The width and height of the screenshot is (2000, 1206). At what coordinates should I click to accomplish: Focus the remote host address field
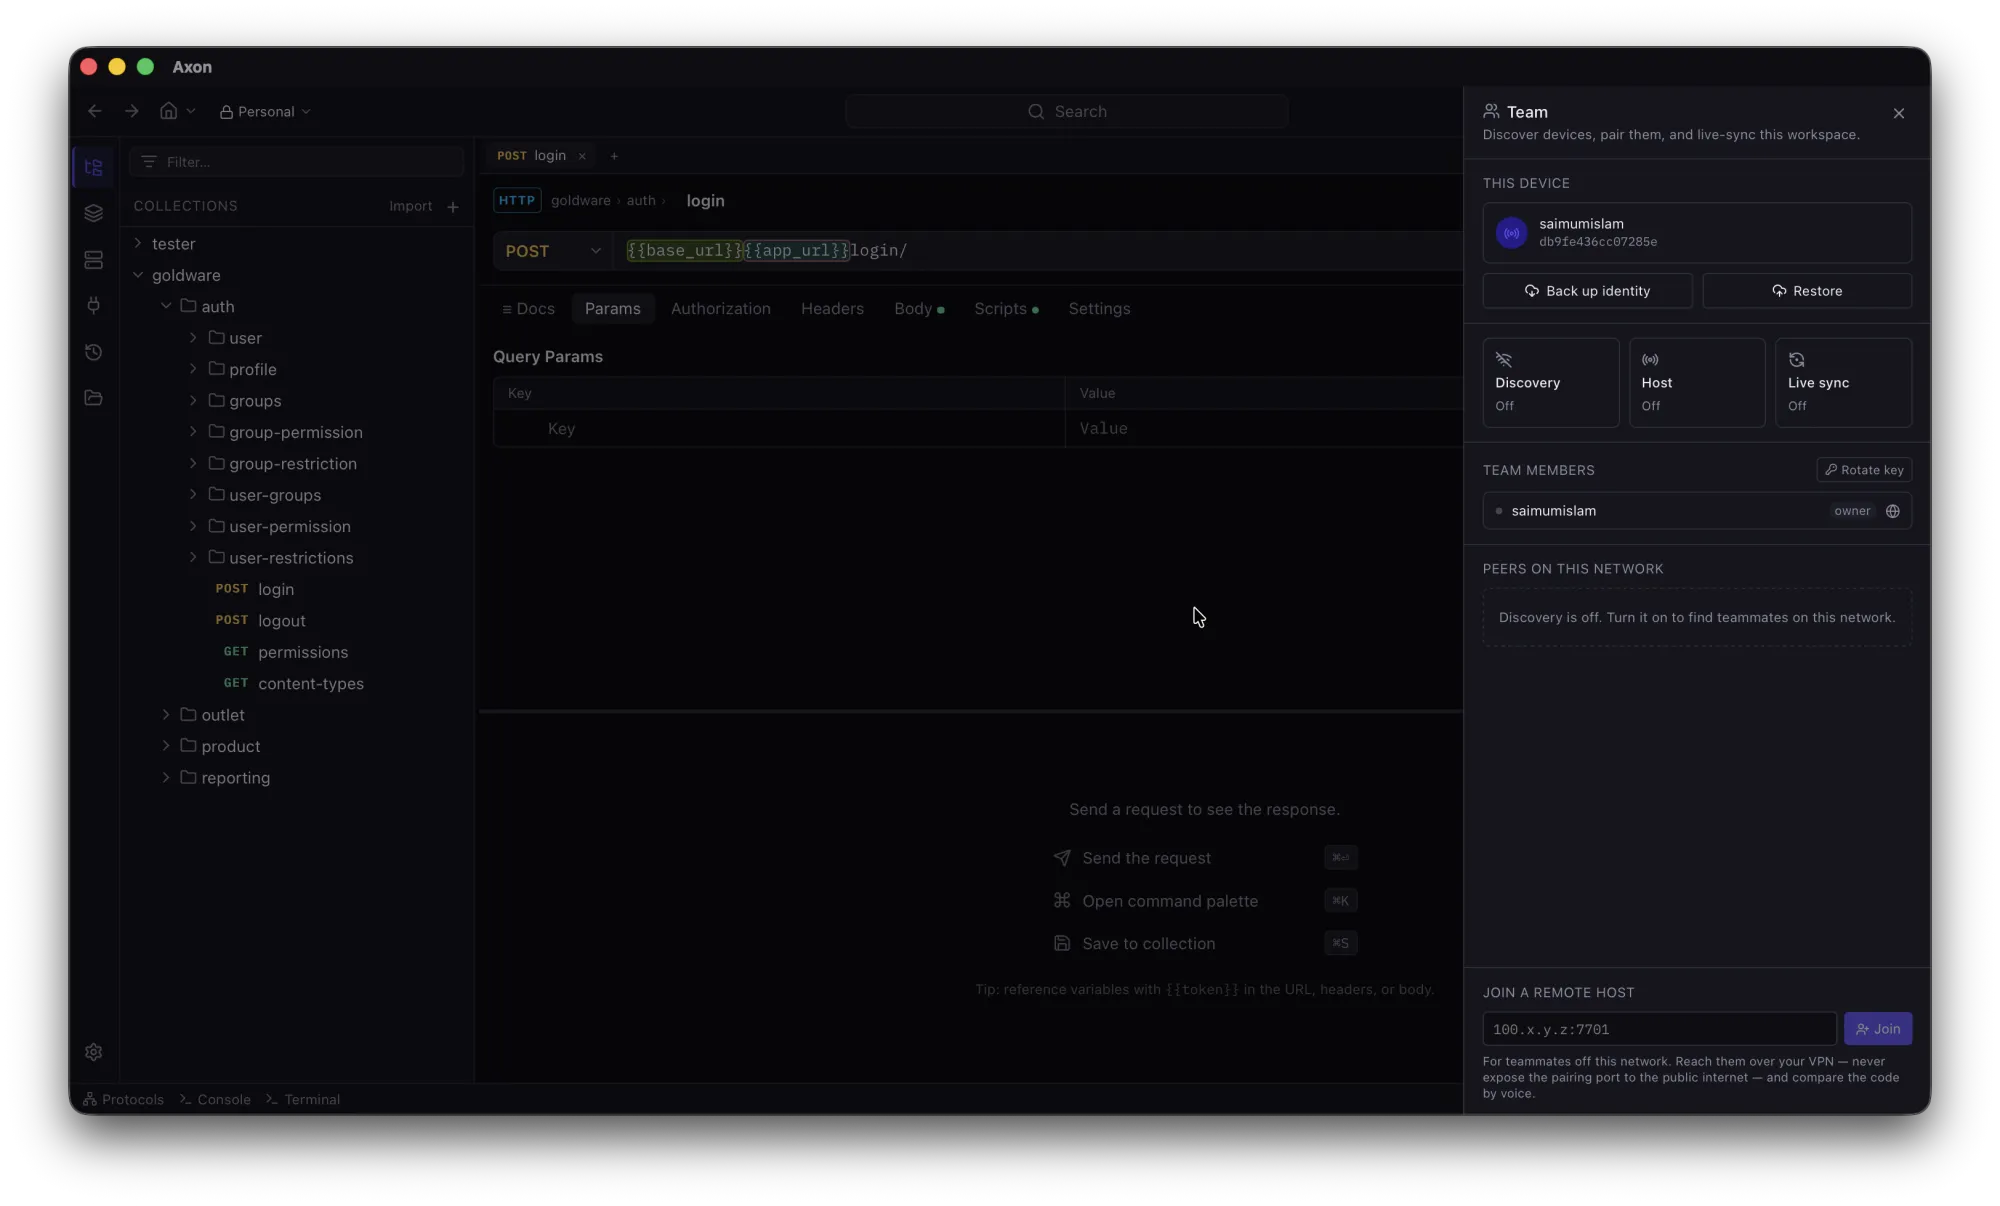point(1659,1029)
